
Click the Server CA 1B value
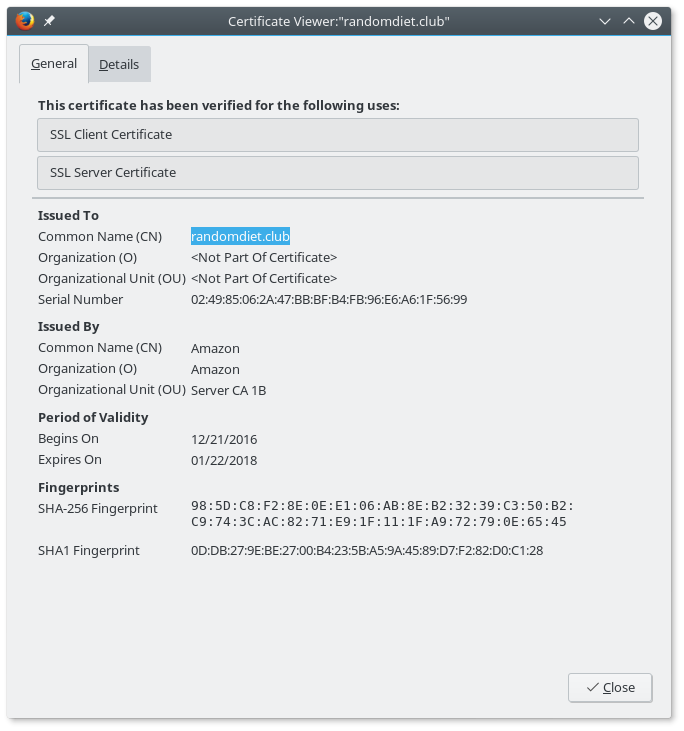pyautogui.click(x=228, y=390)
